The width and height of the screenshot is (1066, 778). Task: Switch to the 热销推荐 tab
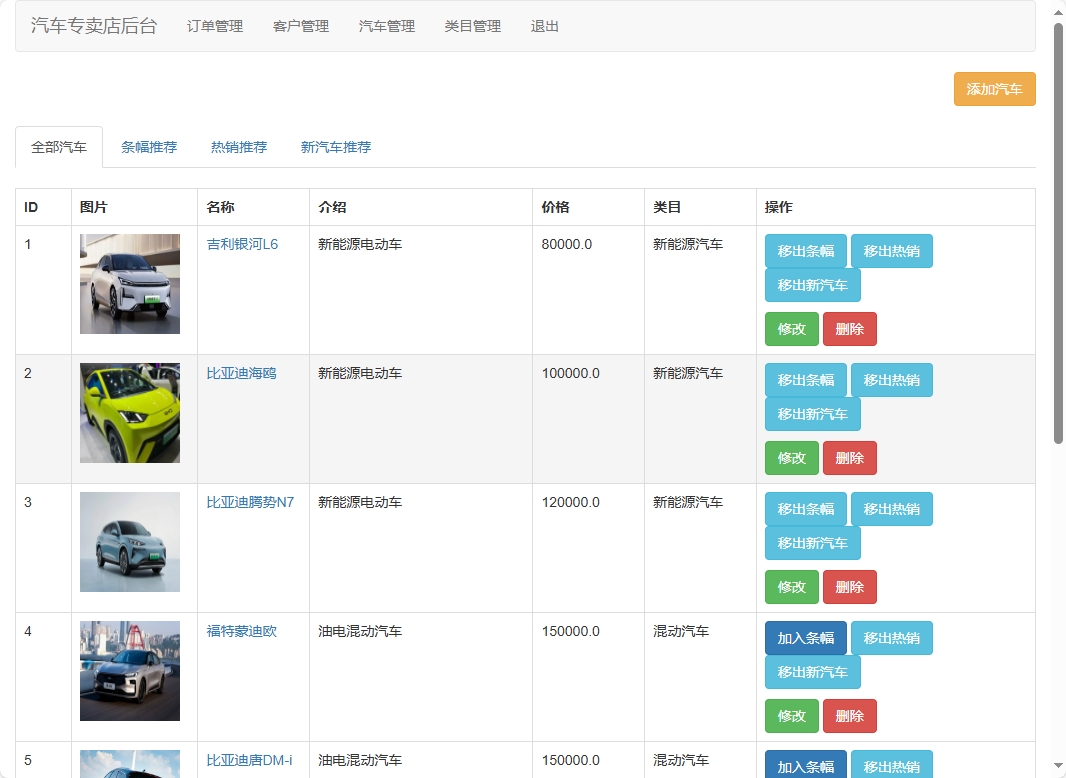click(239, 147)
